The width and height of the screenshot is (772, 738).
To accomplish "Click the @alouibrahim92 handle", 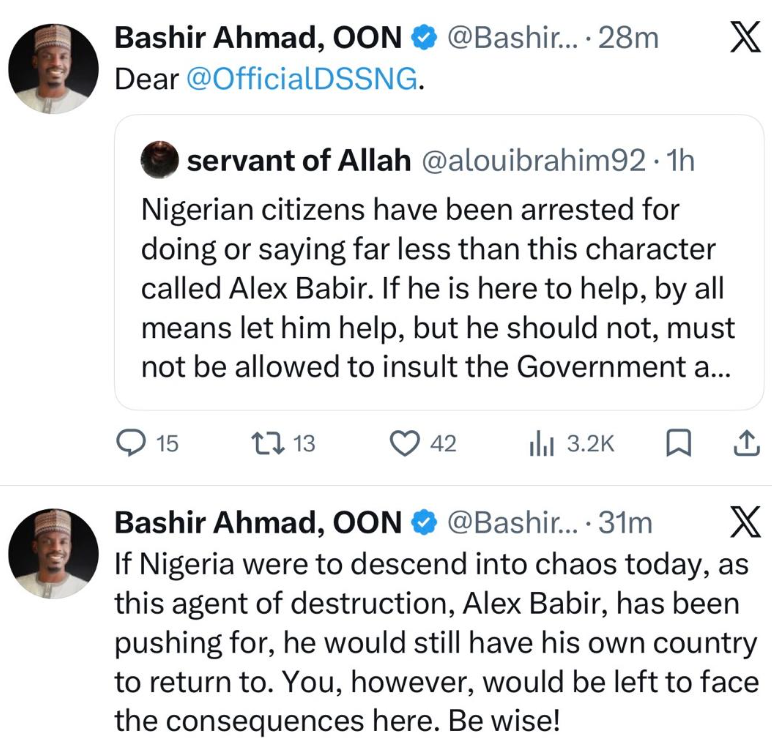I will point(535,161).
